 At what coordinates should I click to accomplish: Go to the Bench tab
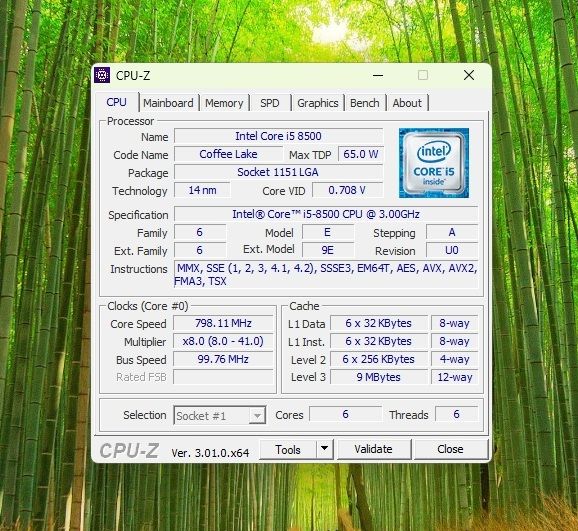pyautogui.click(x=365, y=103)
